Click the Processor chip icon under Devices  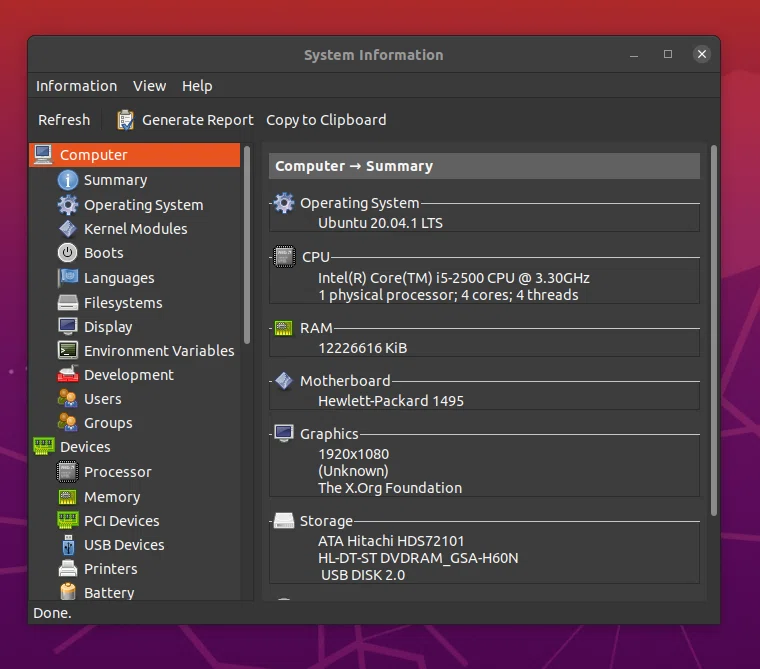click(67, 472)
